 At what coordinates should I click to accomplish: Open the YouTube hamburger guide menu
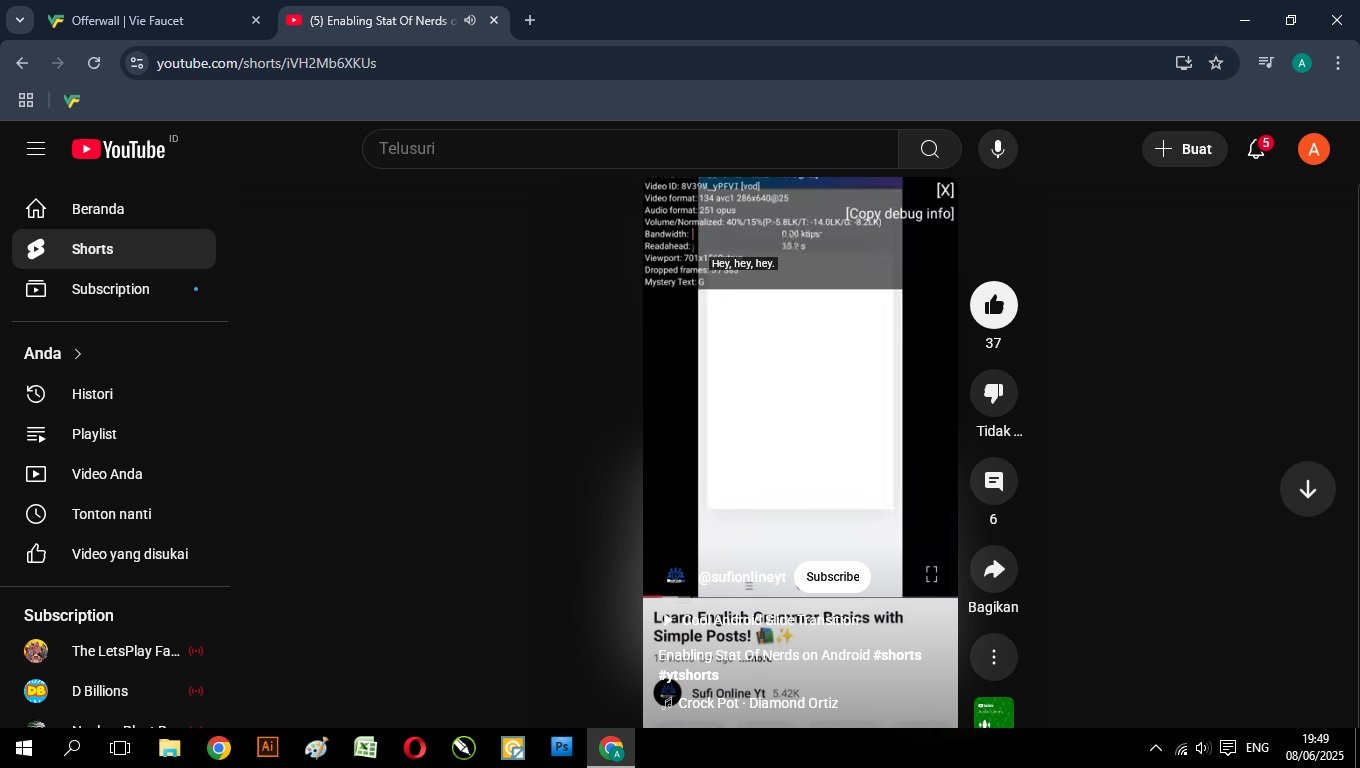pos(36,149)
